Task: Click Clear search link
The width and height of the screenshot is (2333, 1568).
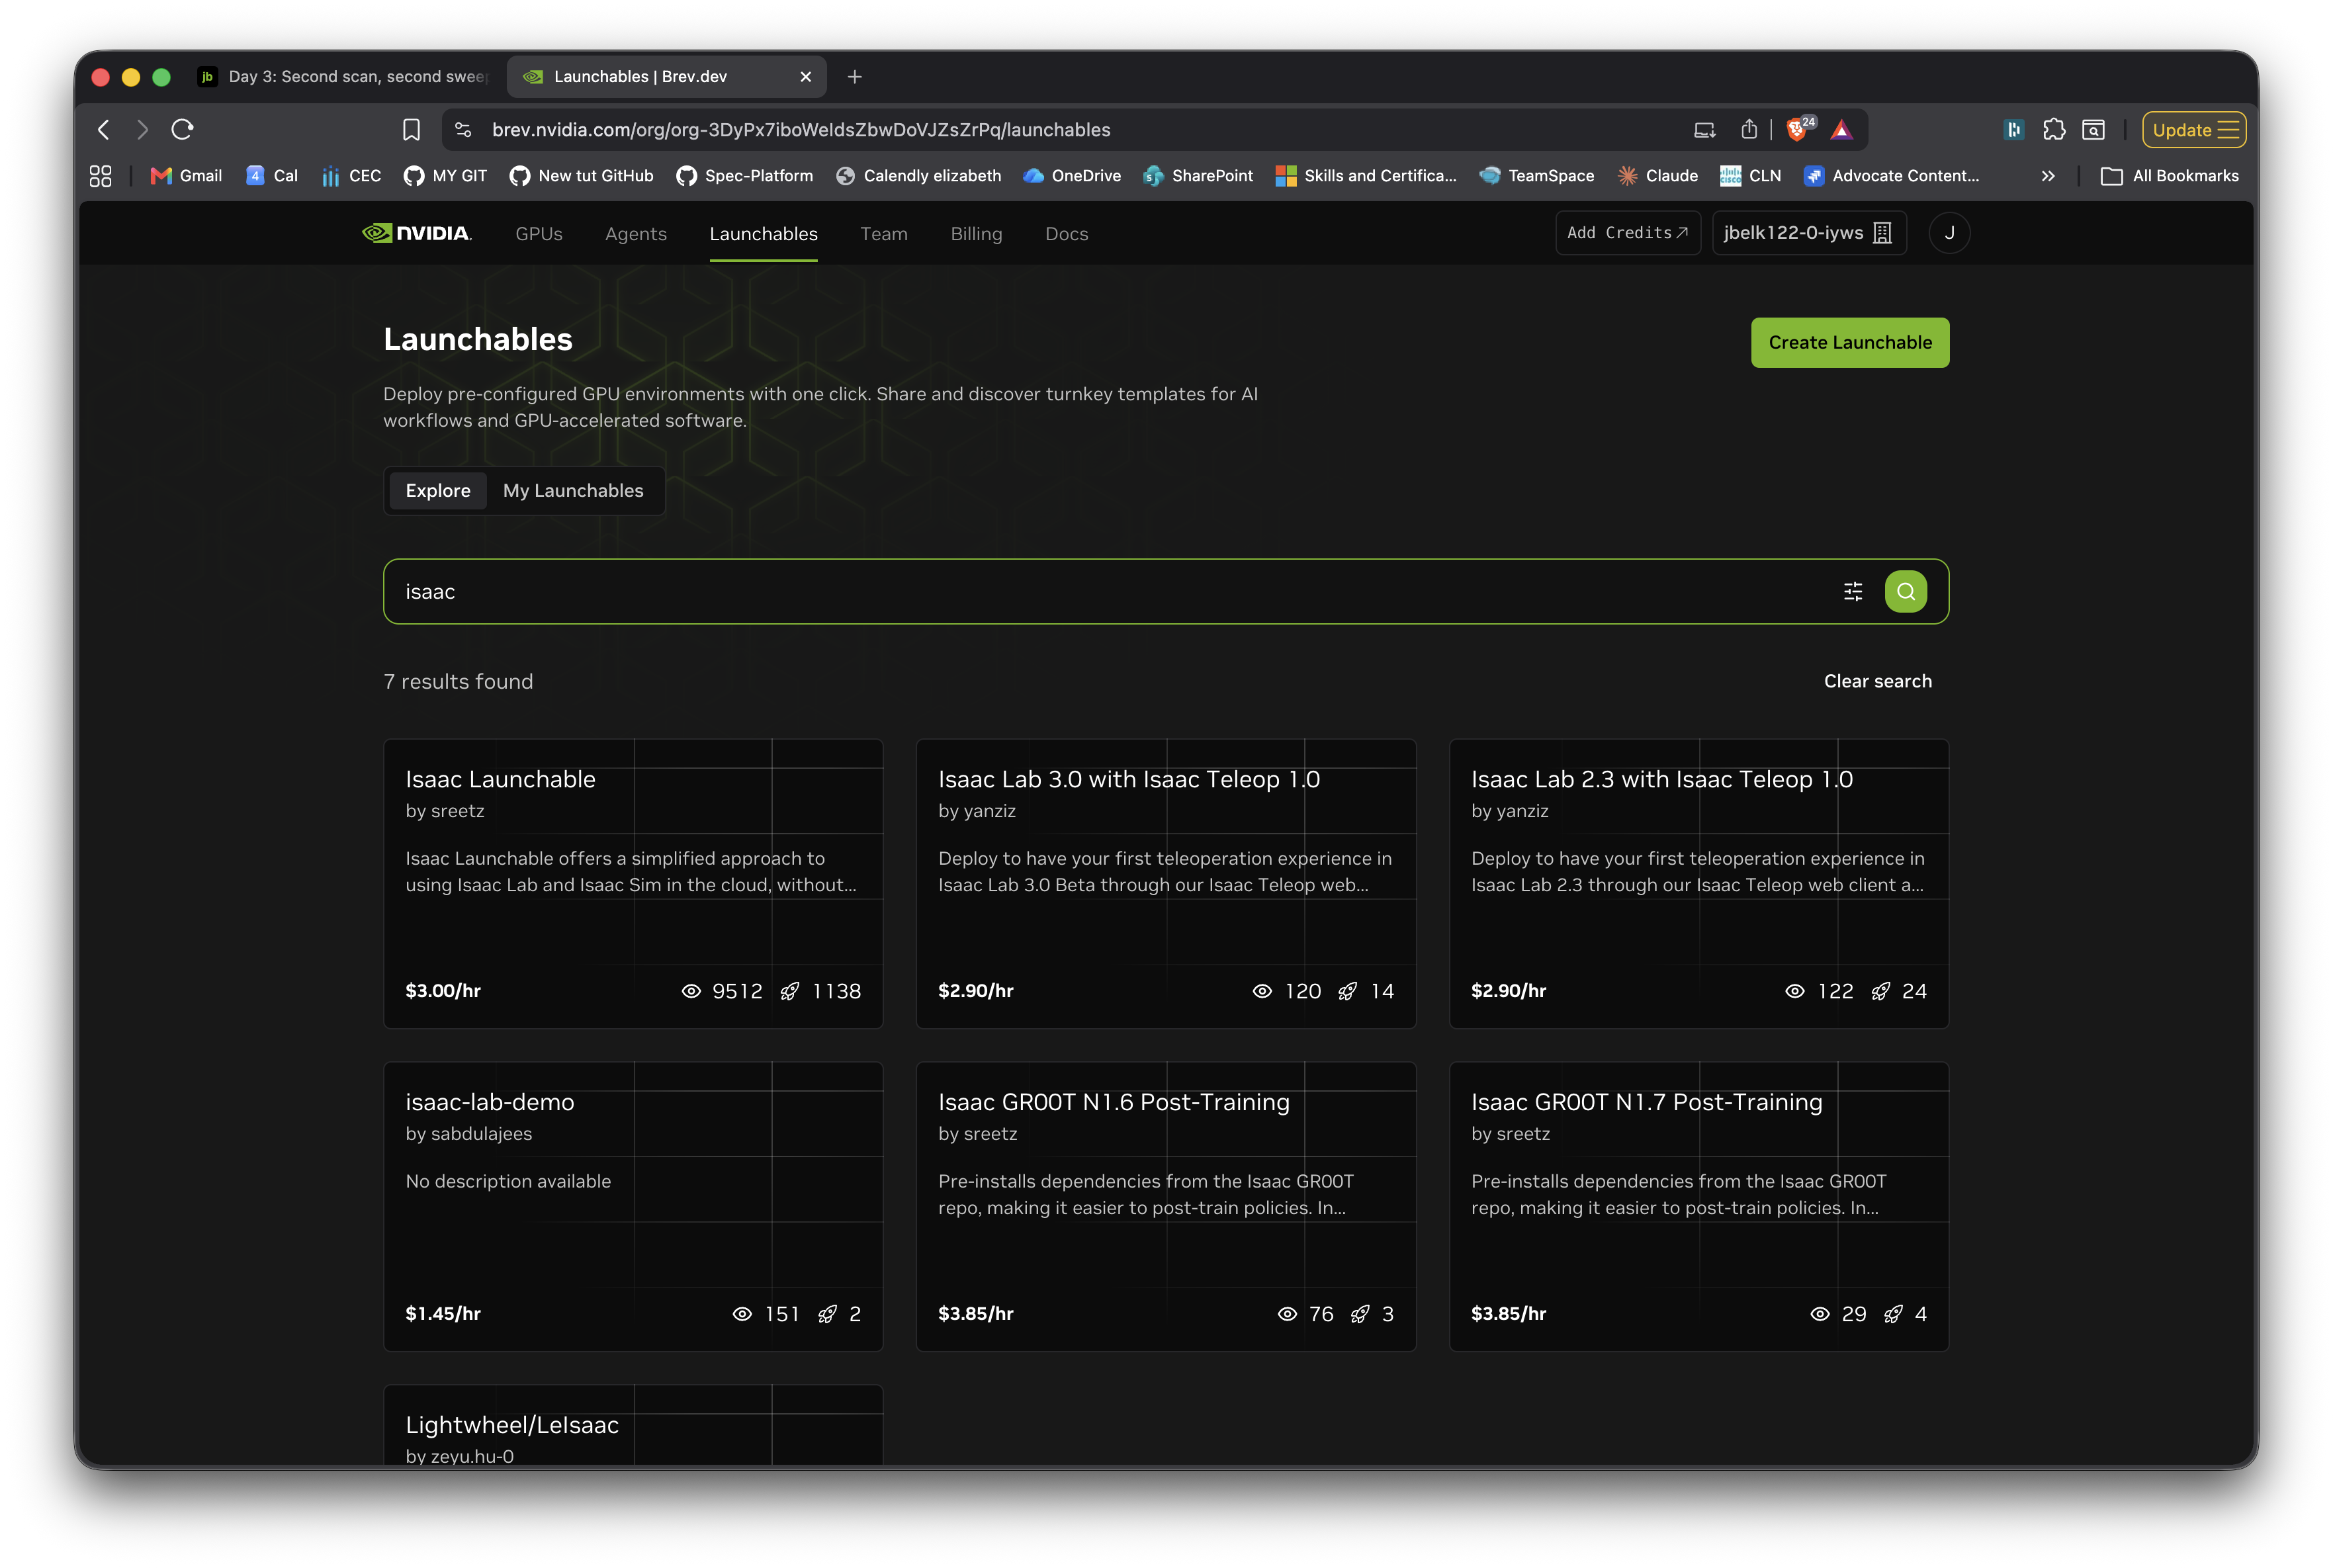Action: [x=1877, y=681]
